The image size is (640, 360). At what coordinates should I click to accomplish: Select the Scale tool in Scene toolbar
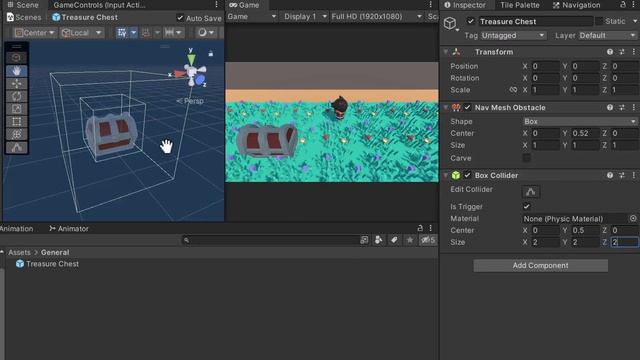pyautogui.click(x=16, y=109)
